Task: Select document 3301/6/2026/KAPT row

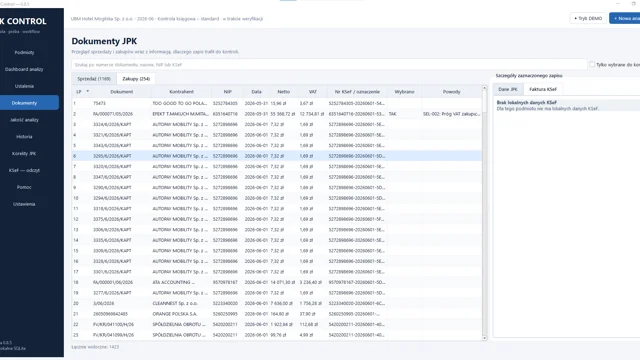Action: pyautogui.click(x=277, y=272)
